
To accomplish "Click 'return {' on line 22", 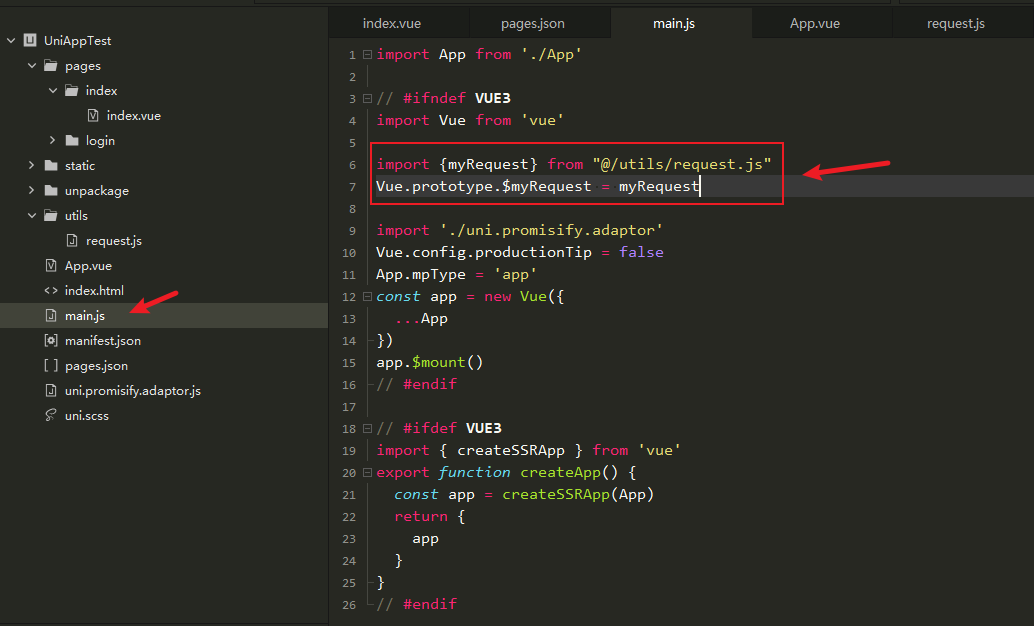I will point(429,516).
